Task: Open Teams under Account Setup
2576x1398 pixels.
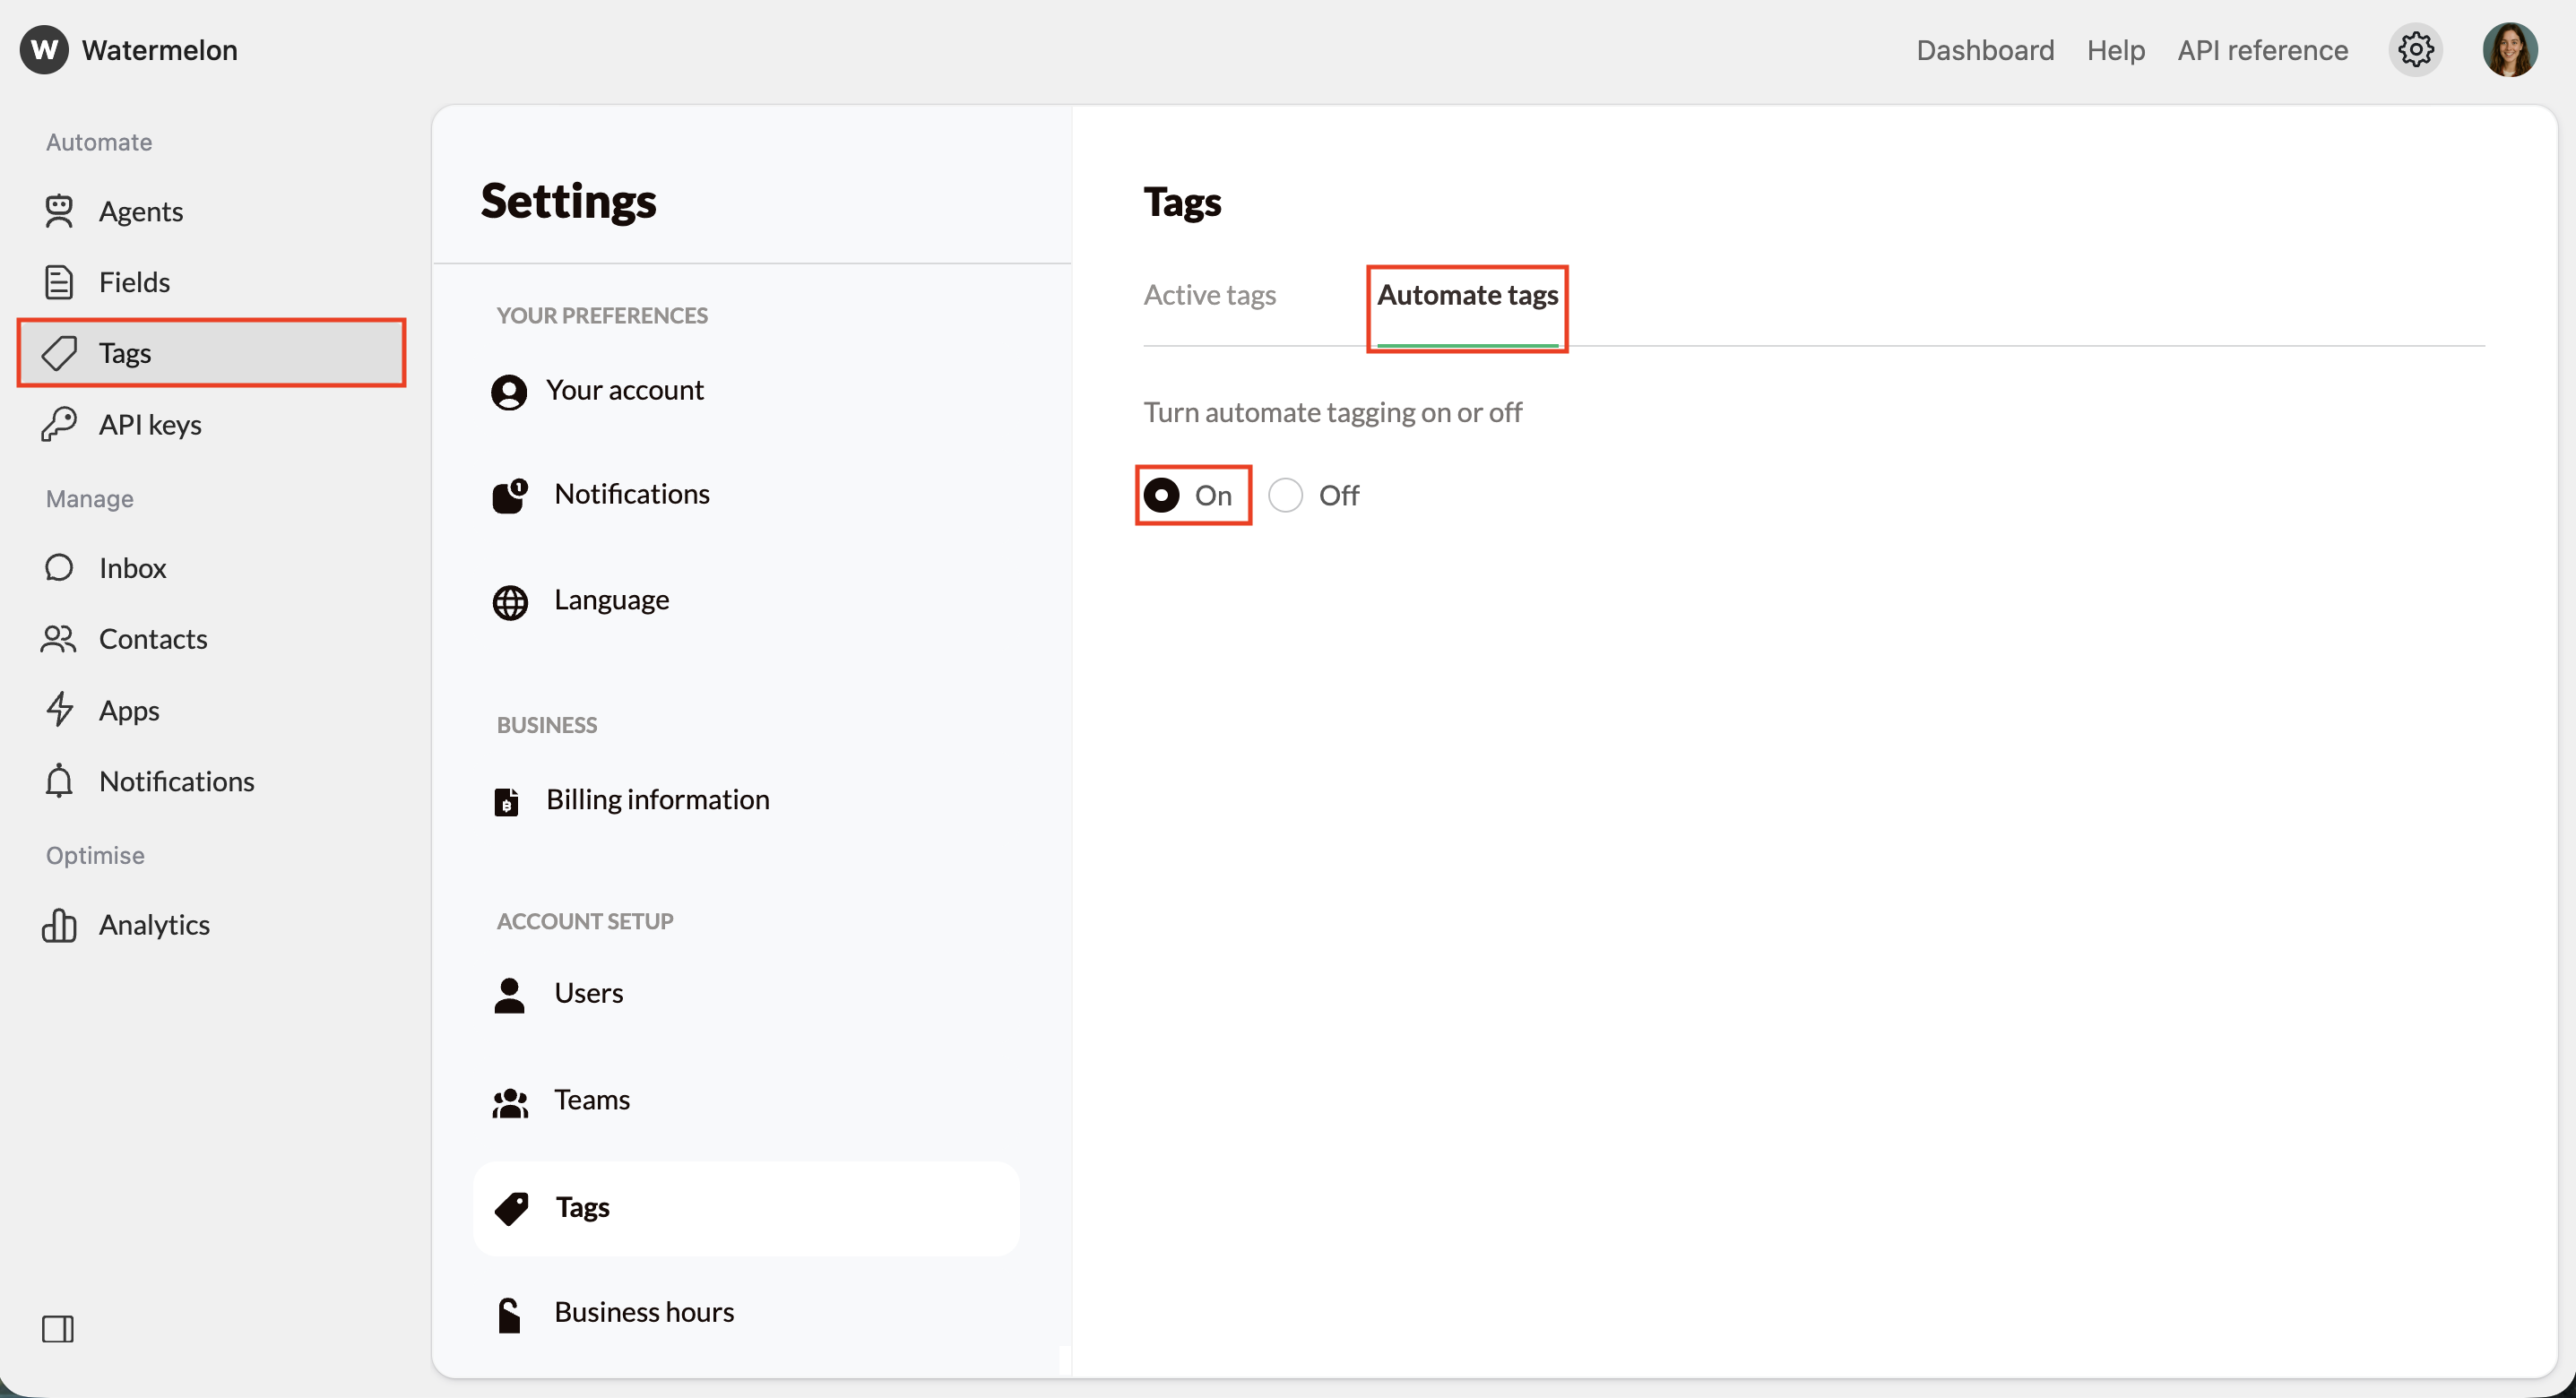Action: [x=592, y=1099]
